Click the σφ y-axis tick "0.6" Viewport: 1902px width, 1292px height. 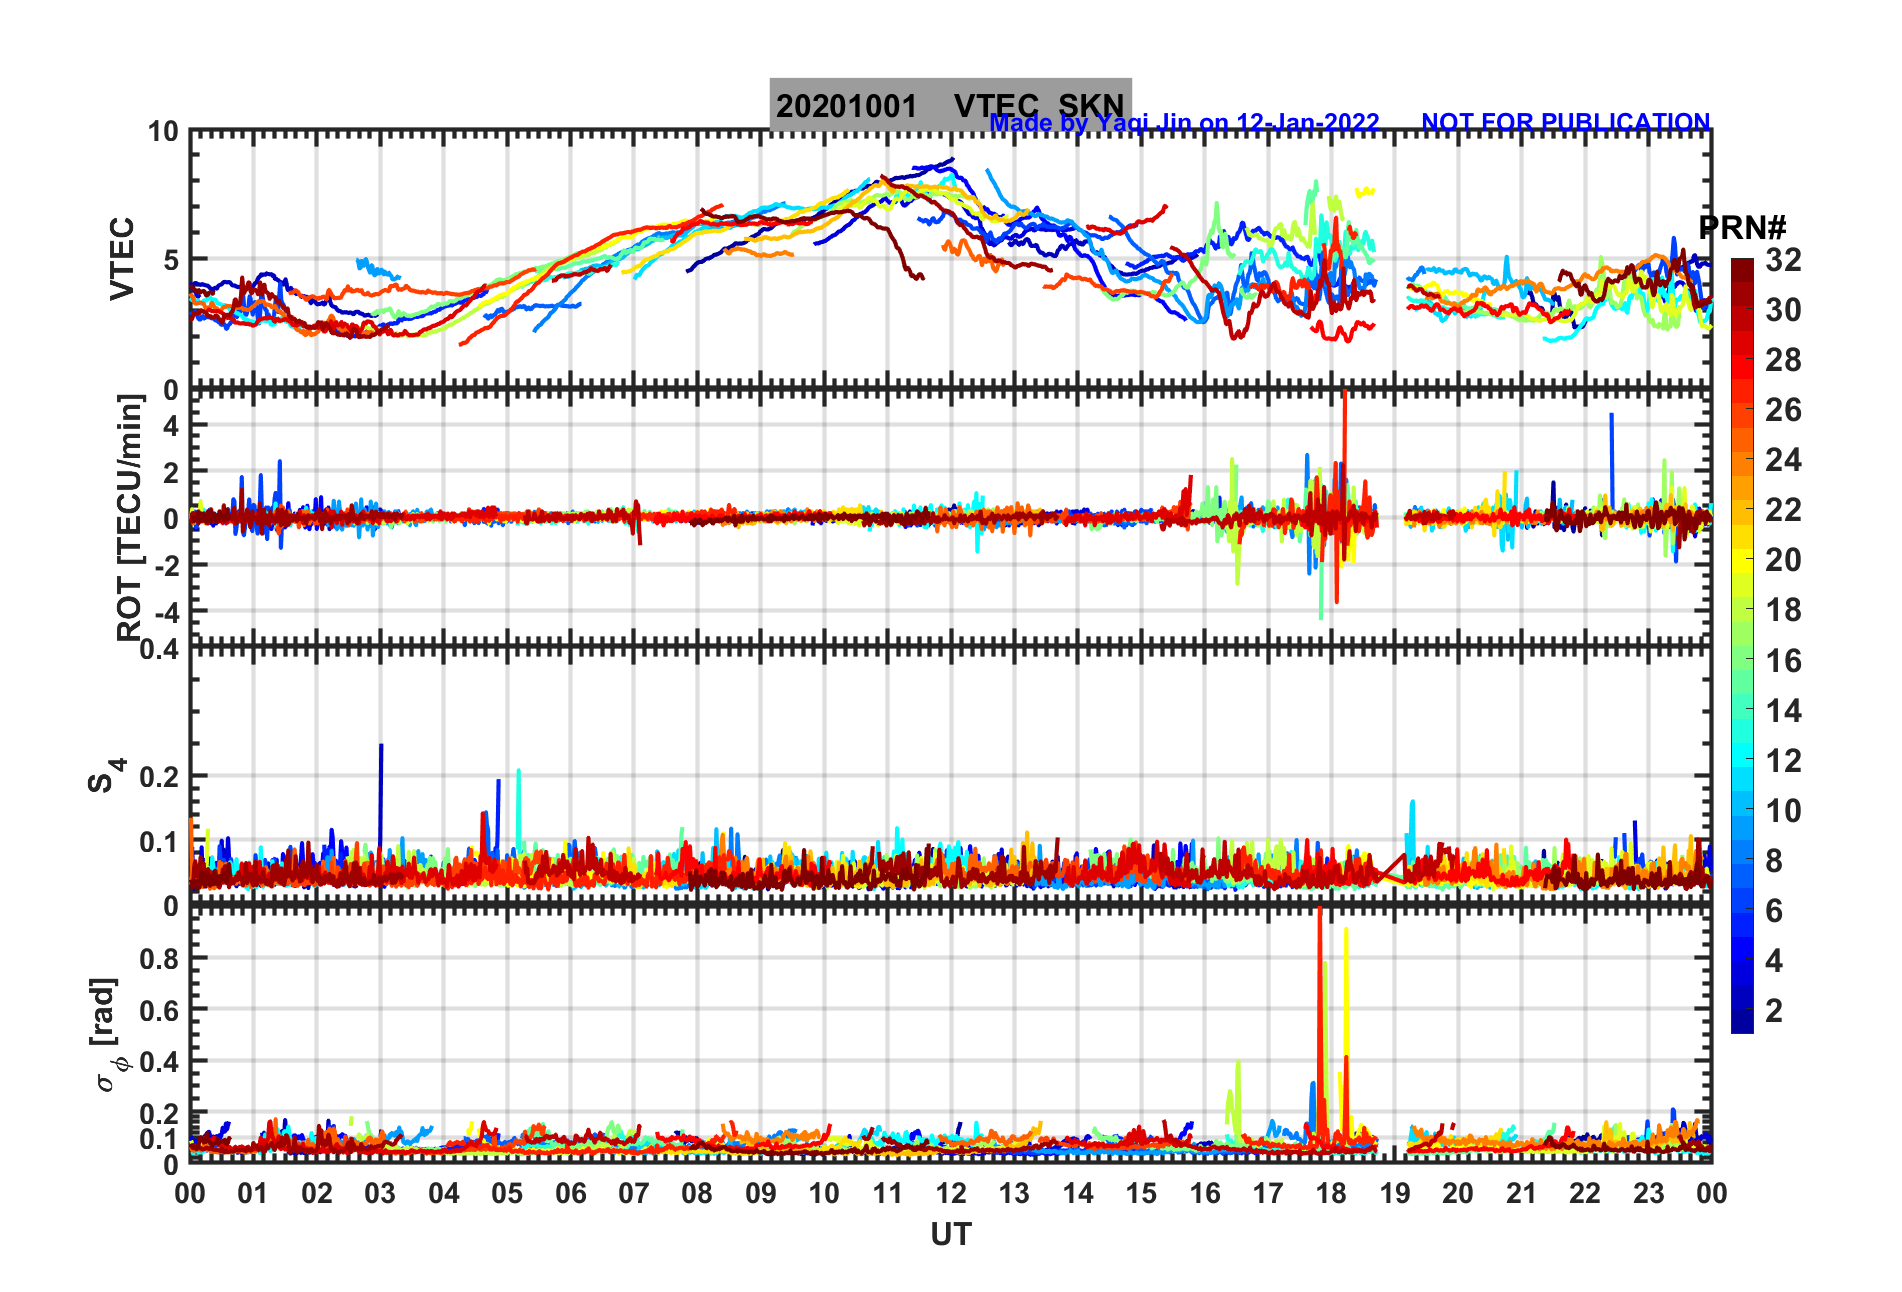point(160,1010)
